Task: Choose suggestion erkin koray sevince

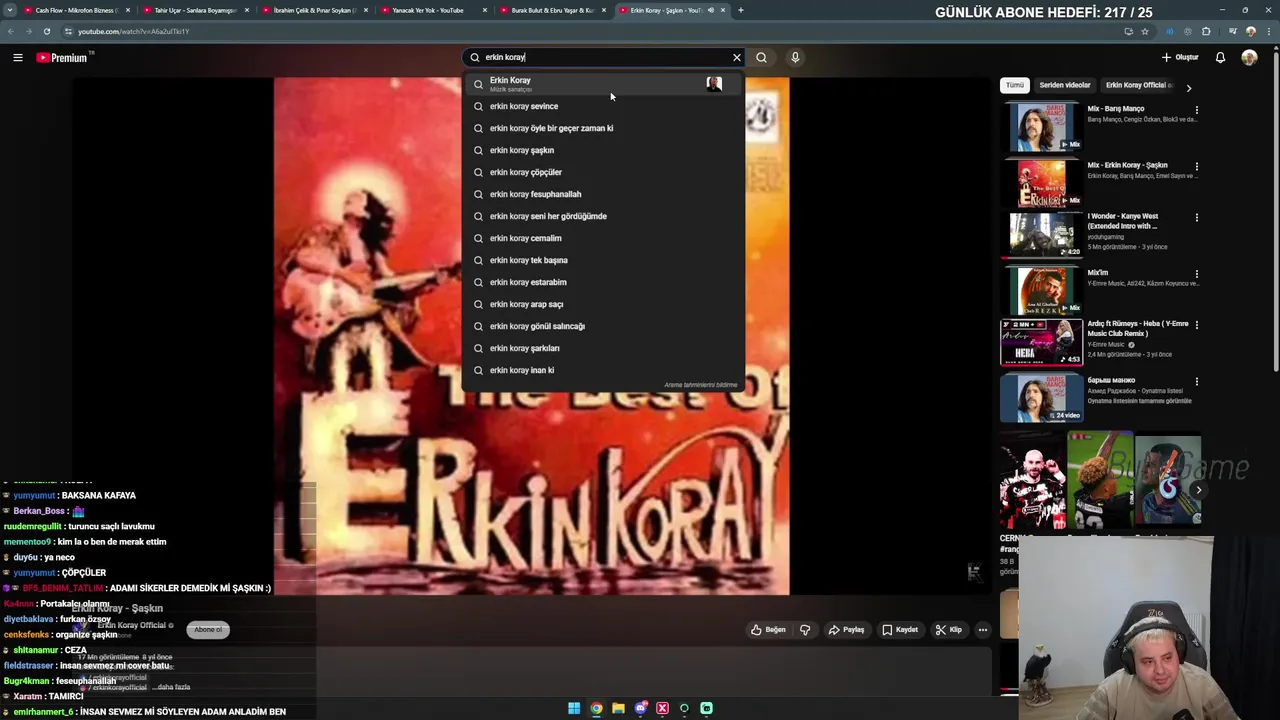Action: [x=603, y=106]
